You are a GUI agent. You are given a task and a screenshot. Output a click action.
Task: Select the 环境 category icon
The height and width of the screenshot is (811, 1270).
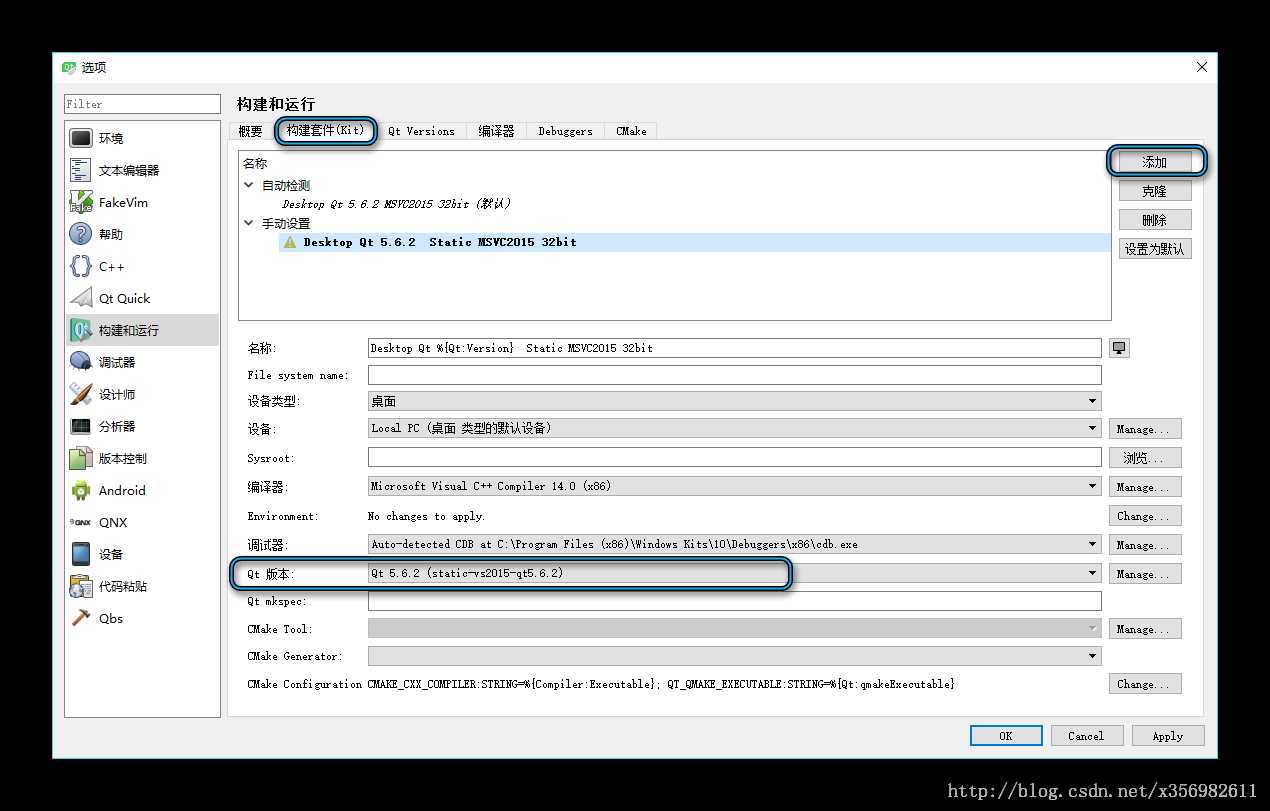coord(81,138)
